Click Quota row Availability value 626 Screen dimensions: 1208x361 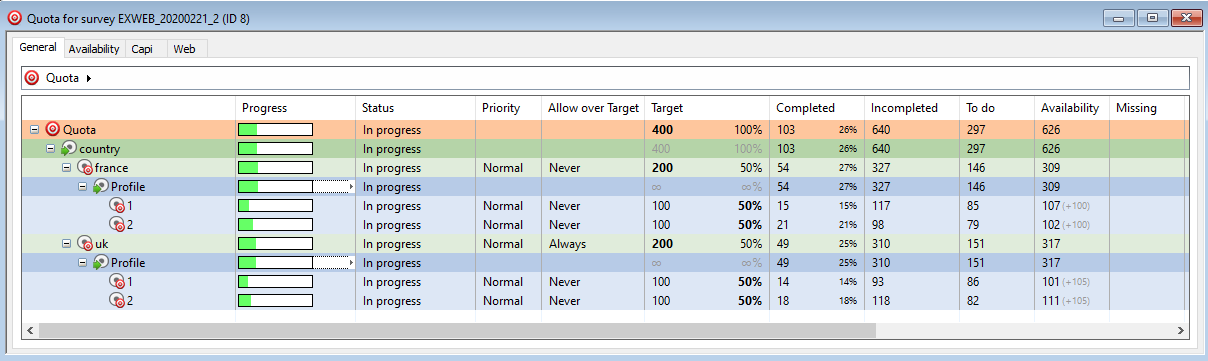click(x=1052, y=130)
